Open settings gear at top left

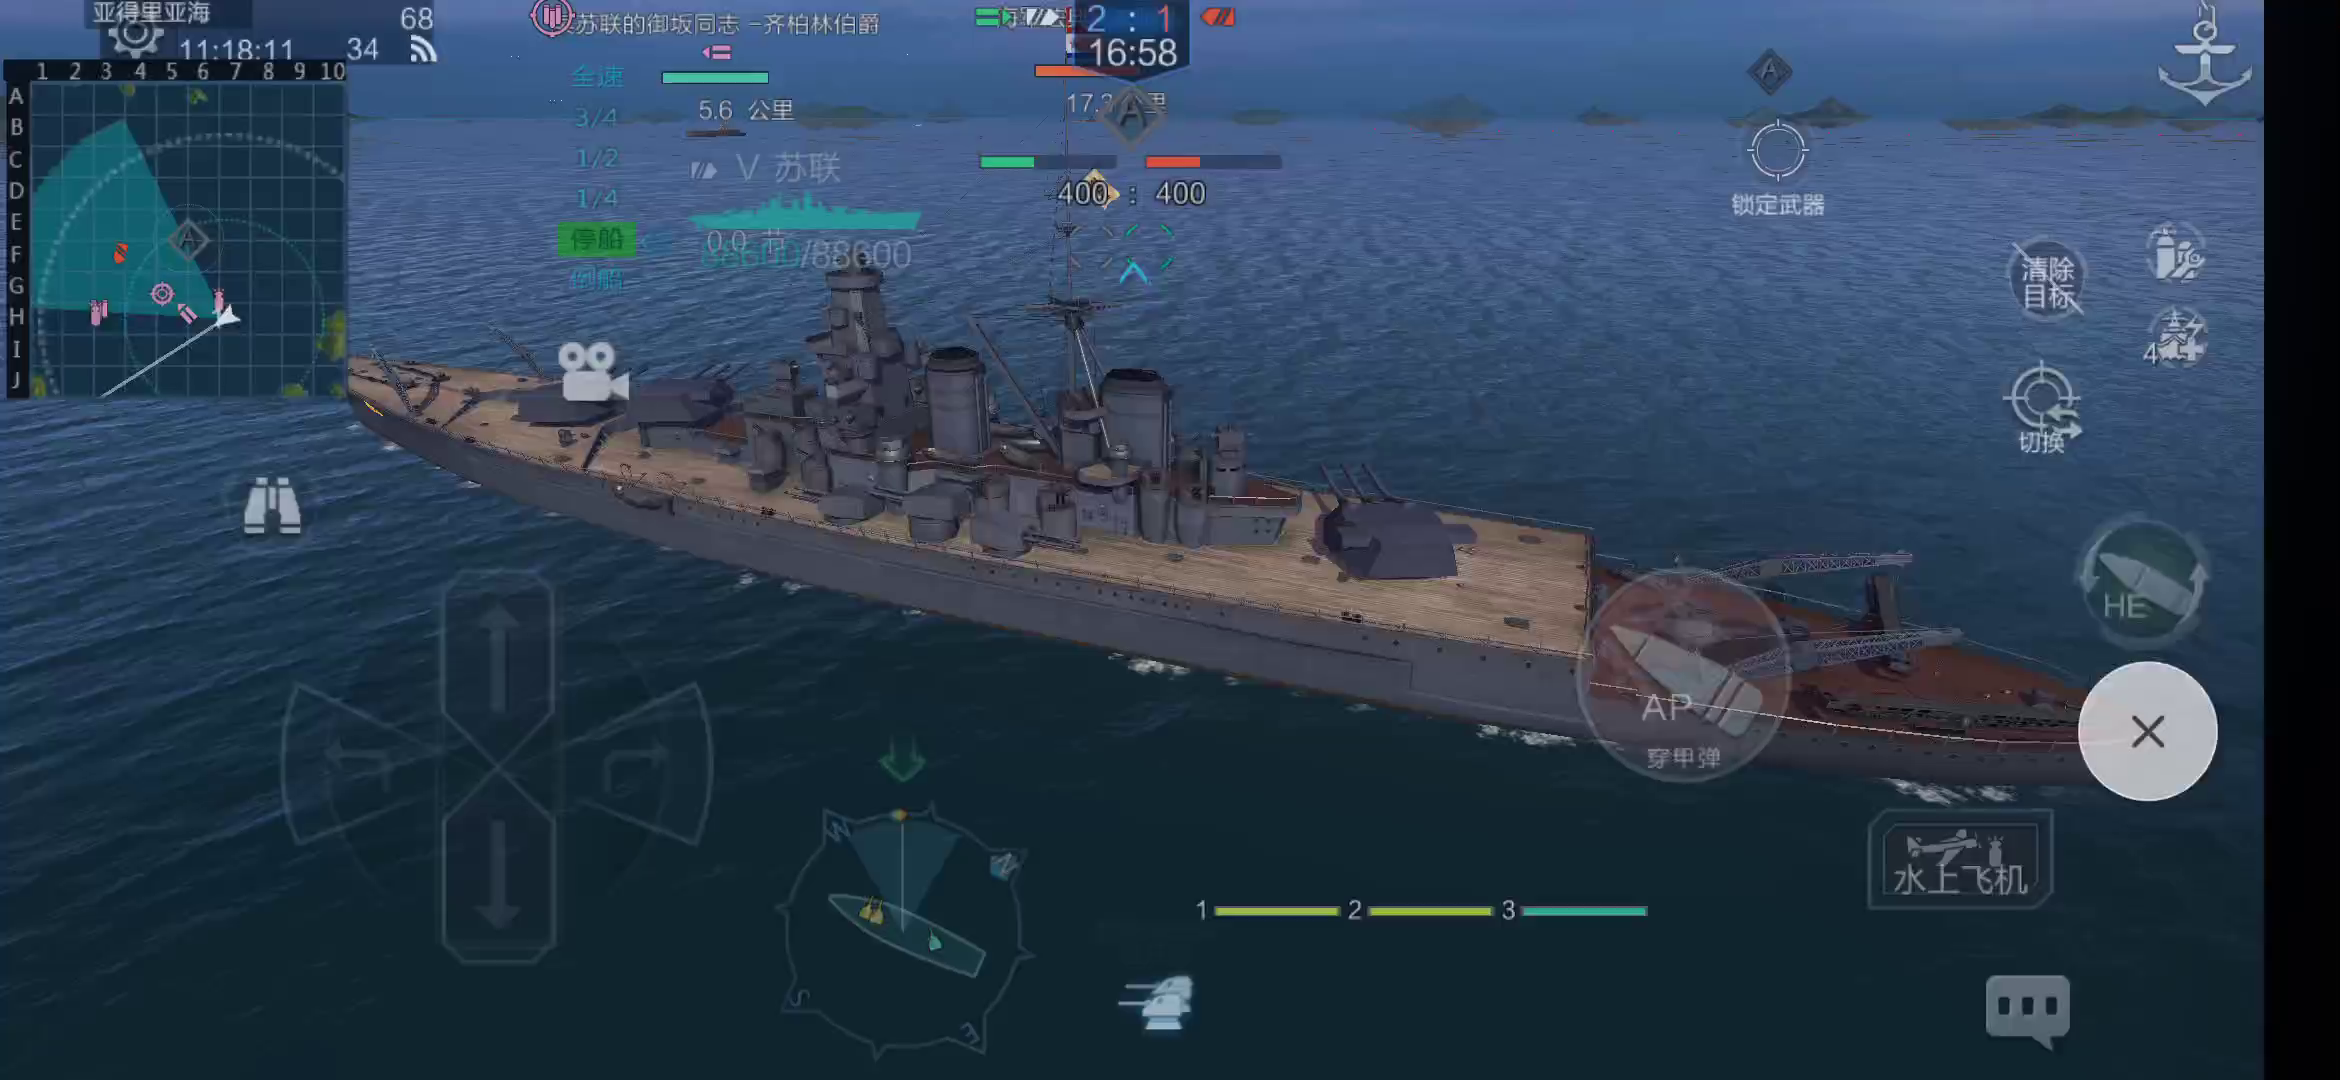[135, 35]
